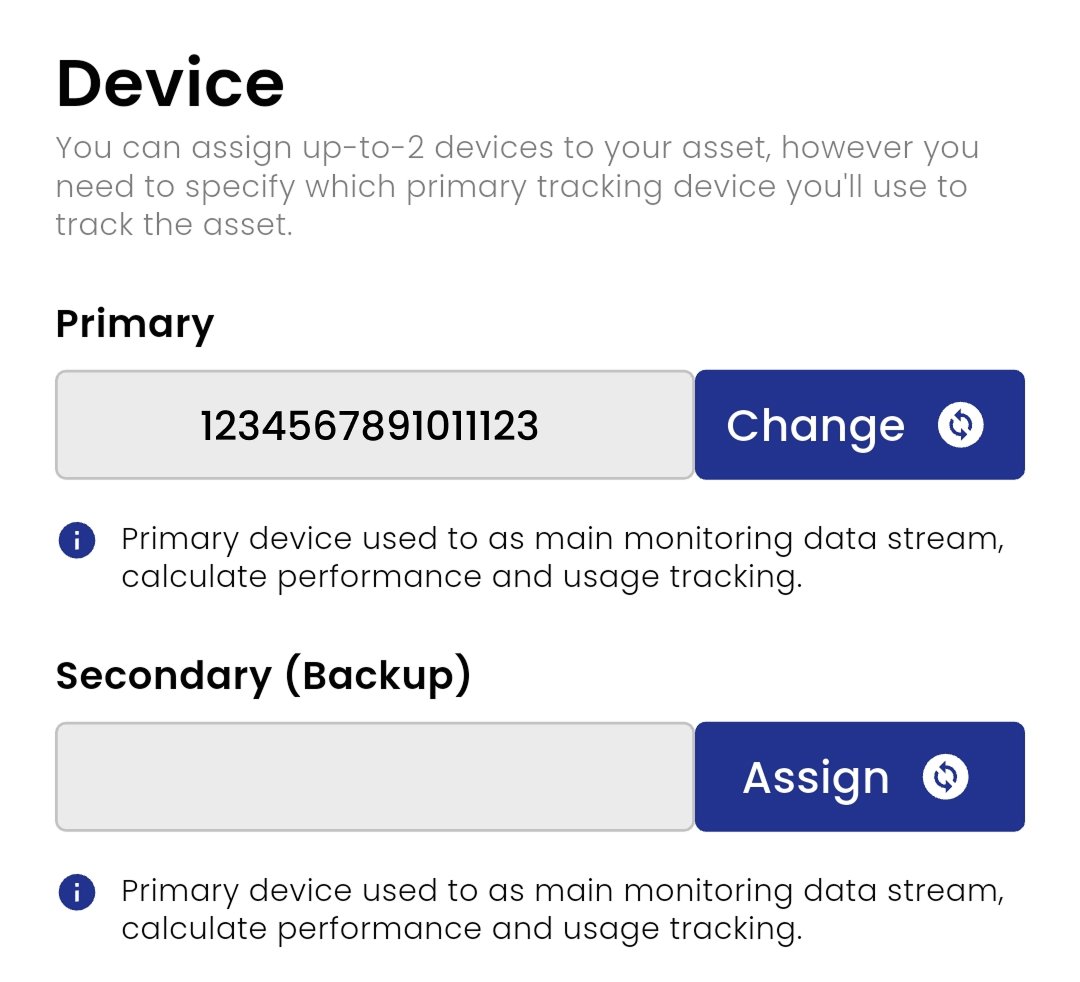Select the circular arrows icon beside Change
Screen dimensions: 1080x982
click(x=961, y=424)
